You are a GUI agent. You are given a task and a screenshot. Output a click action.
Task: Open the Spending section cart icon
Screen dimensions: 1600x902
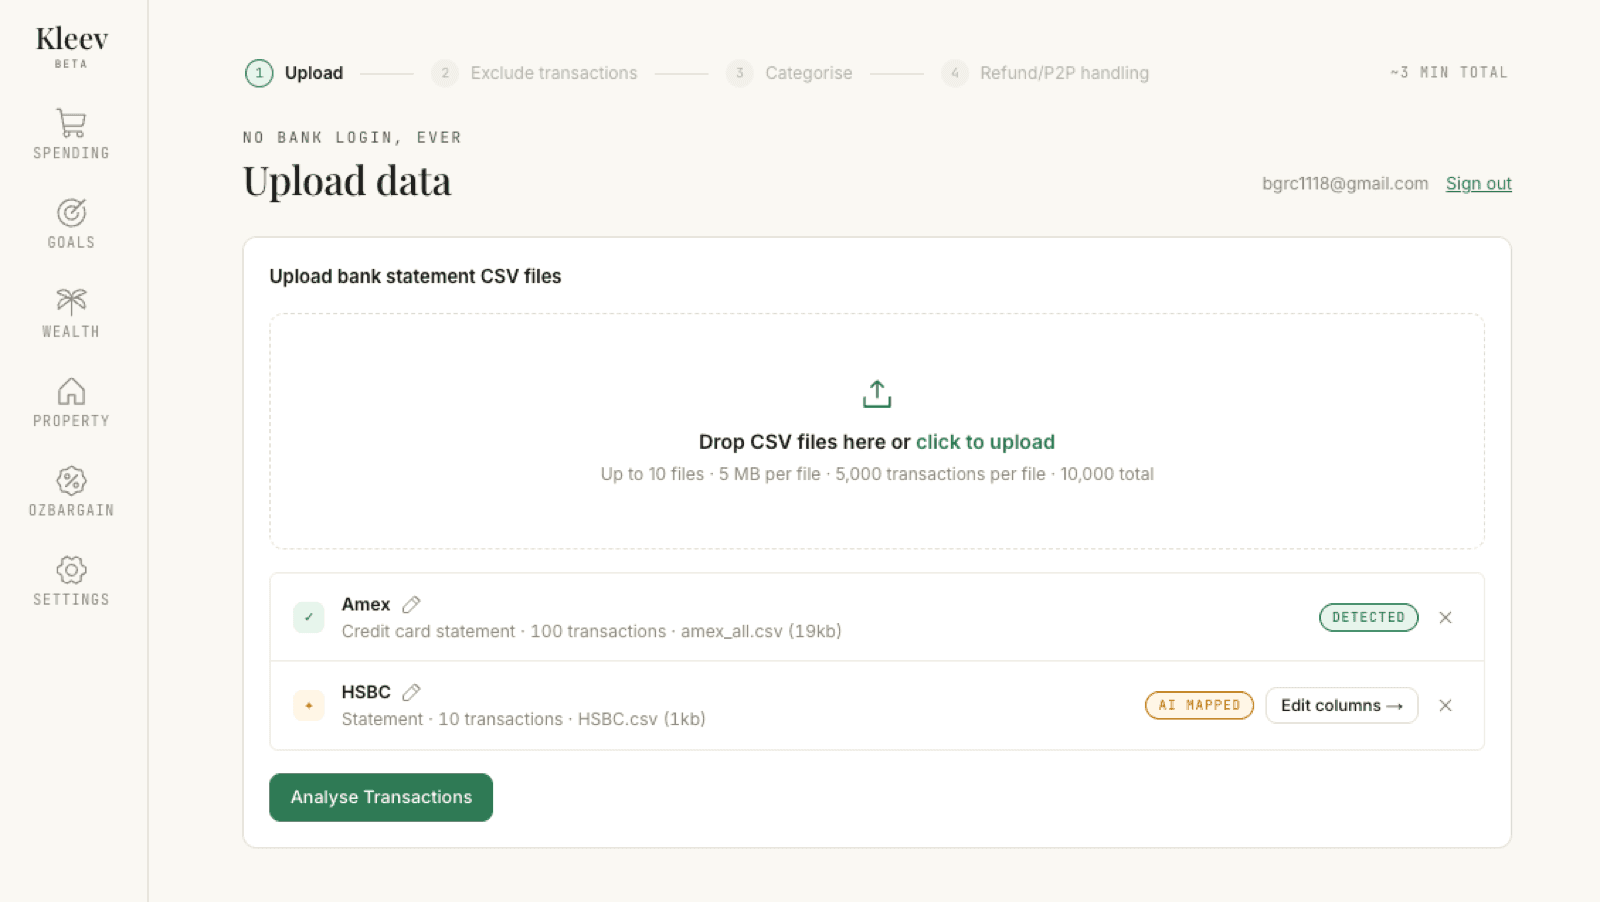click(x=71, y=123)
